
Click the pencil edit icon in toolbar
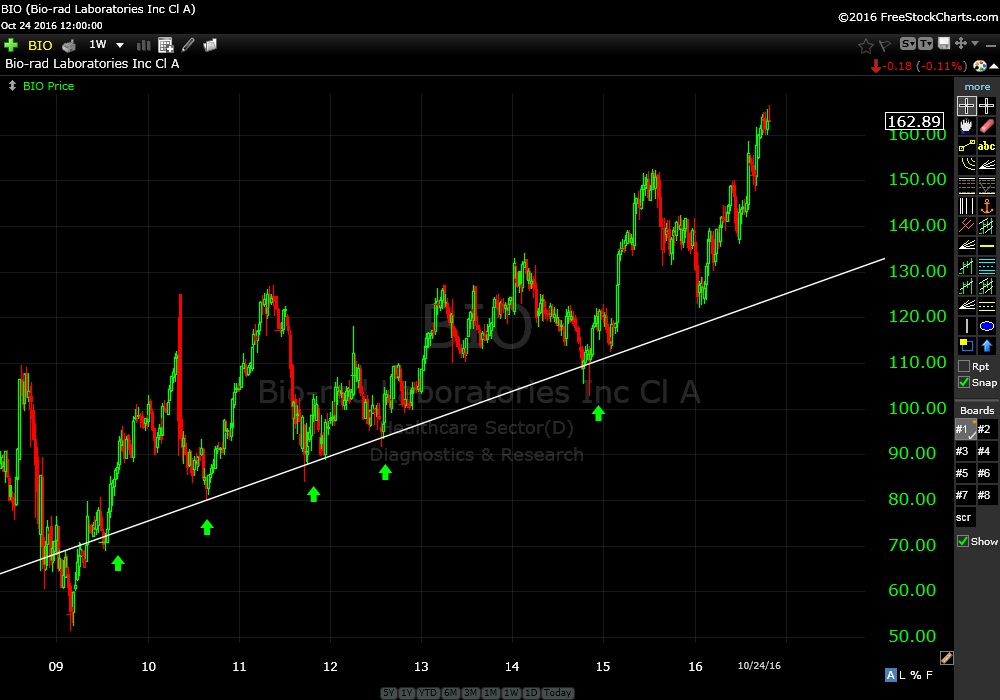(188, 45)
